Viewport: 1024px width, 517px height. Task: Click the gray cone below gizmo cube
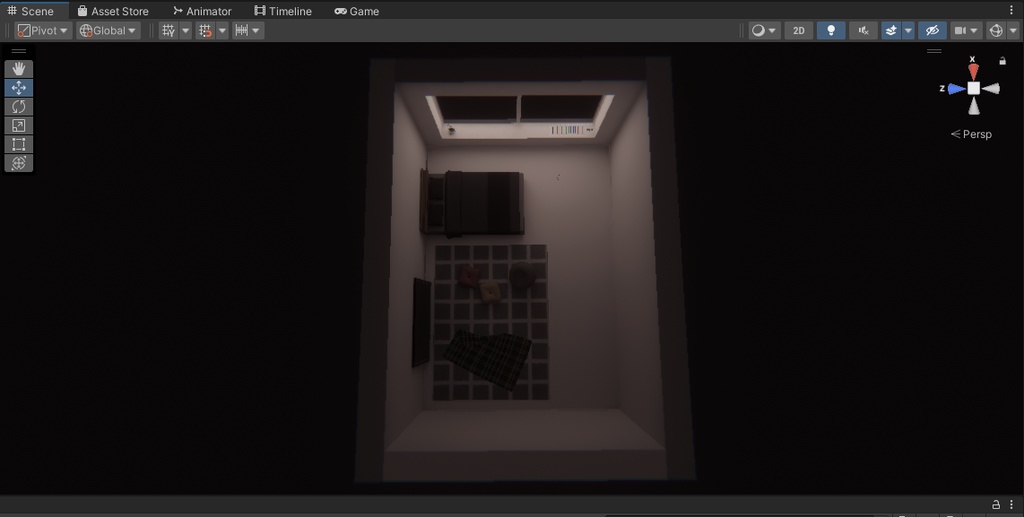tap(974, 106)
